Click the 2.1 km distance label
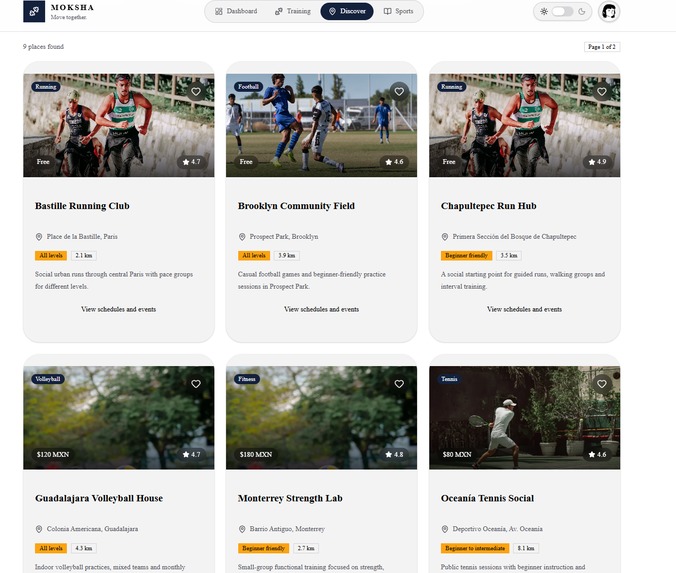The width and height of the screenshot is (676, 573). 84,256
